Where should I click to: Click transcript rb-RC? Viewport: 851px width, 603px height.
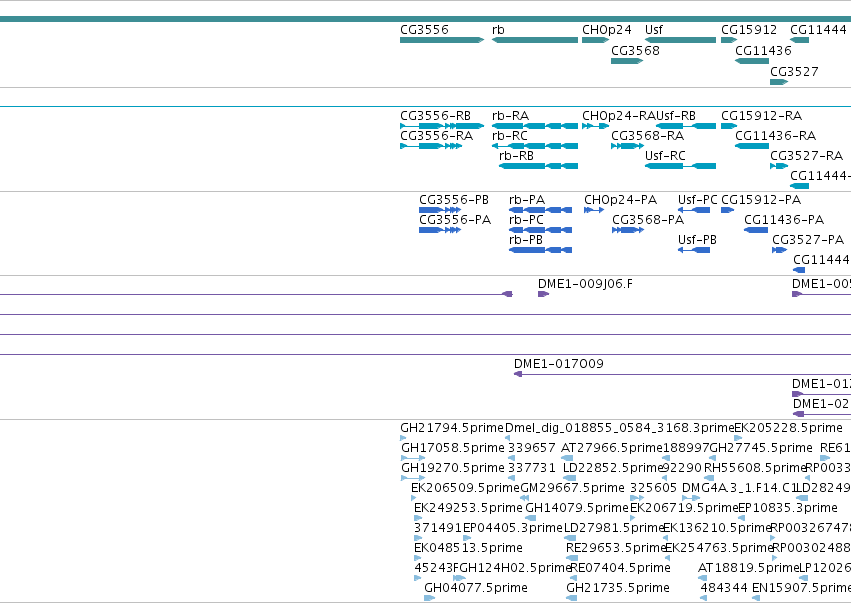[x=535, y=146]
